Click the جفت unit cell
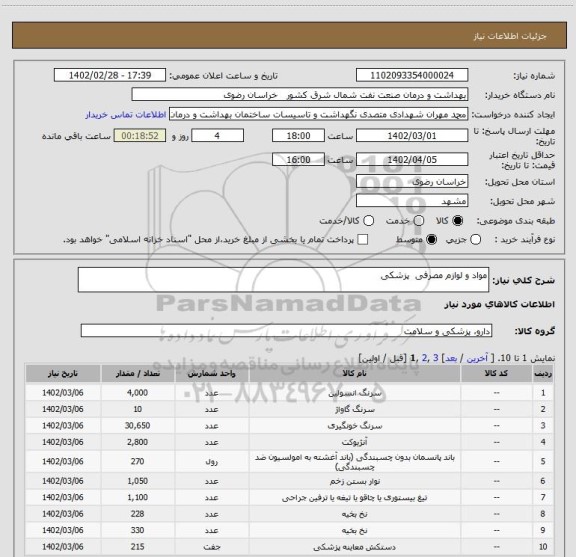 (212, 547)
